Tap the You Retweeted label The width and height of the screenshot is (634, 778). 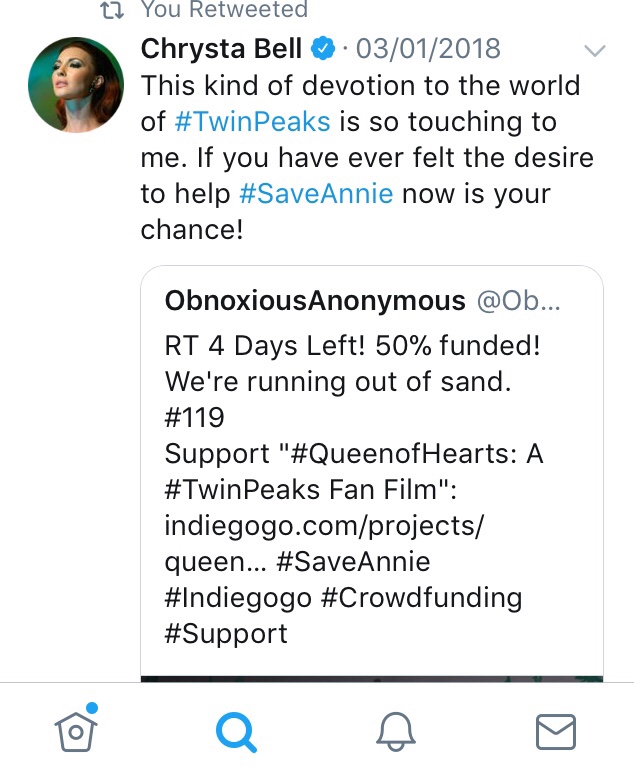click(x=224, y=10)
